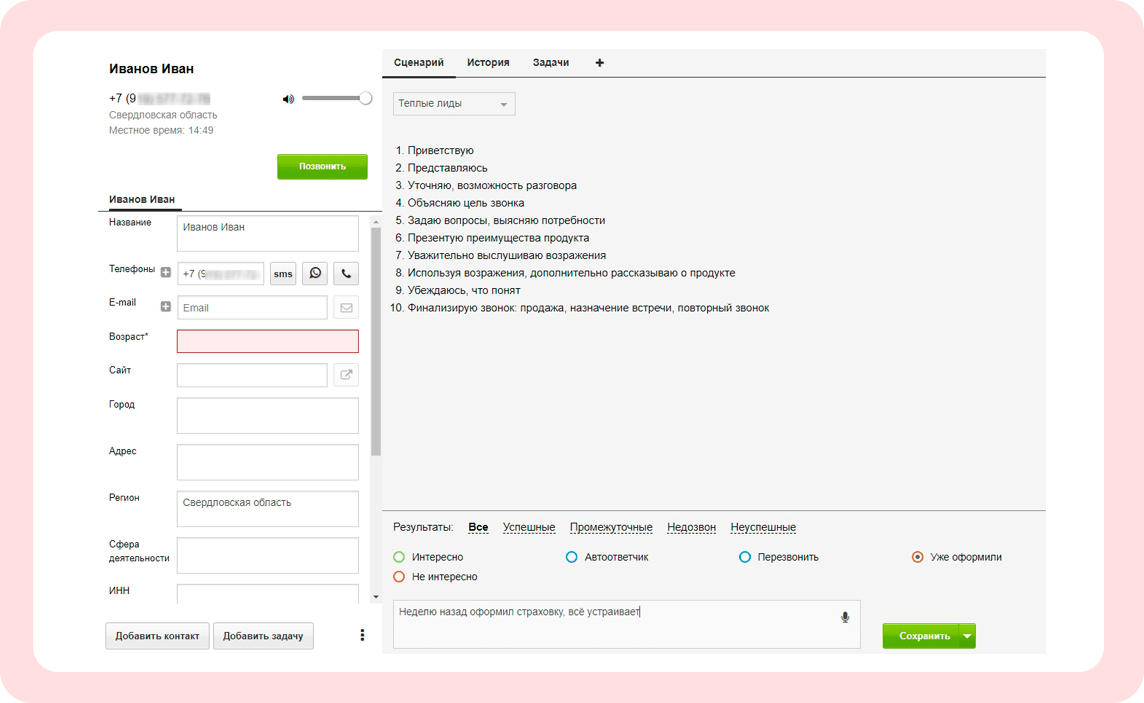Click the Сфера деятельности input field

coord(268,556)
